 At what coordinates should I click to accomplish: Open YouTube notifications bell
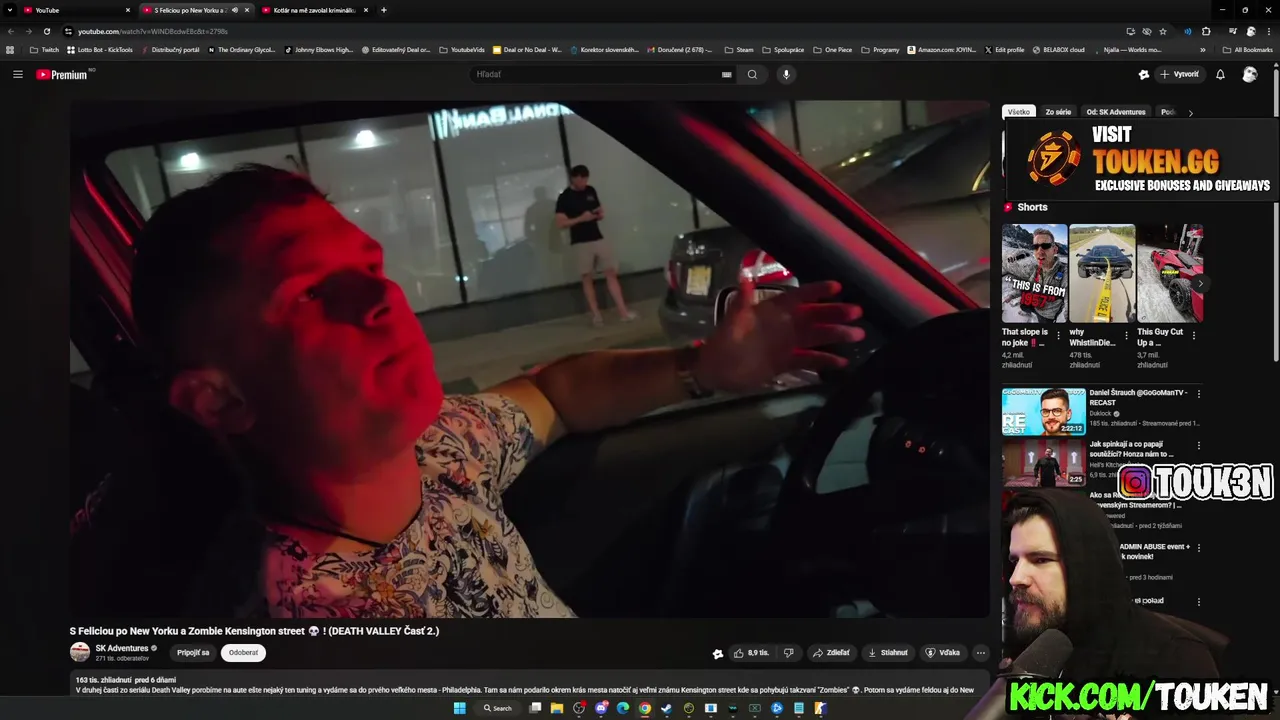(x=1220, y=74)
